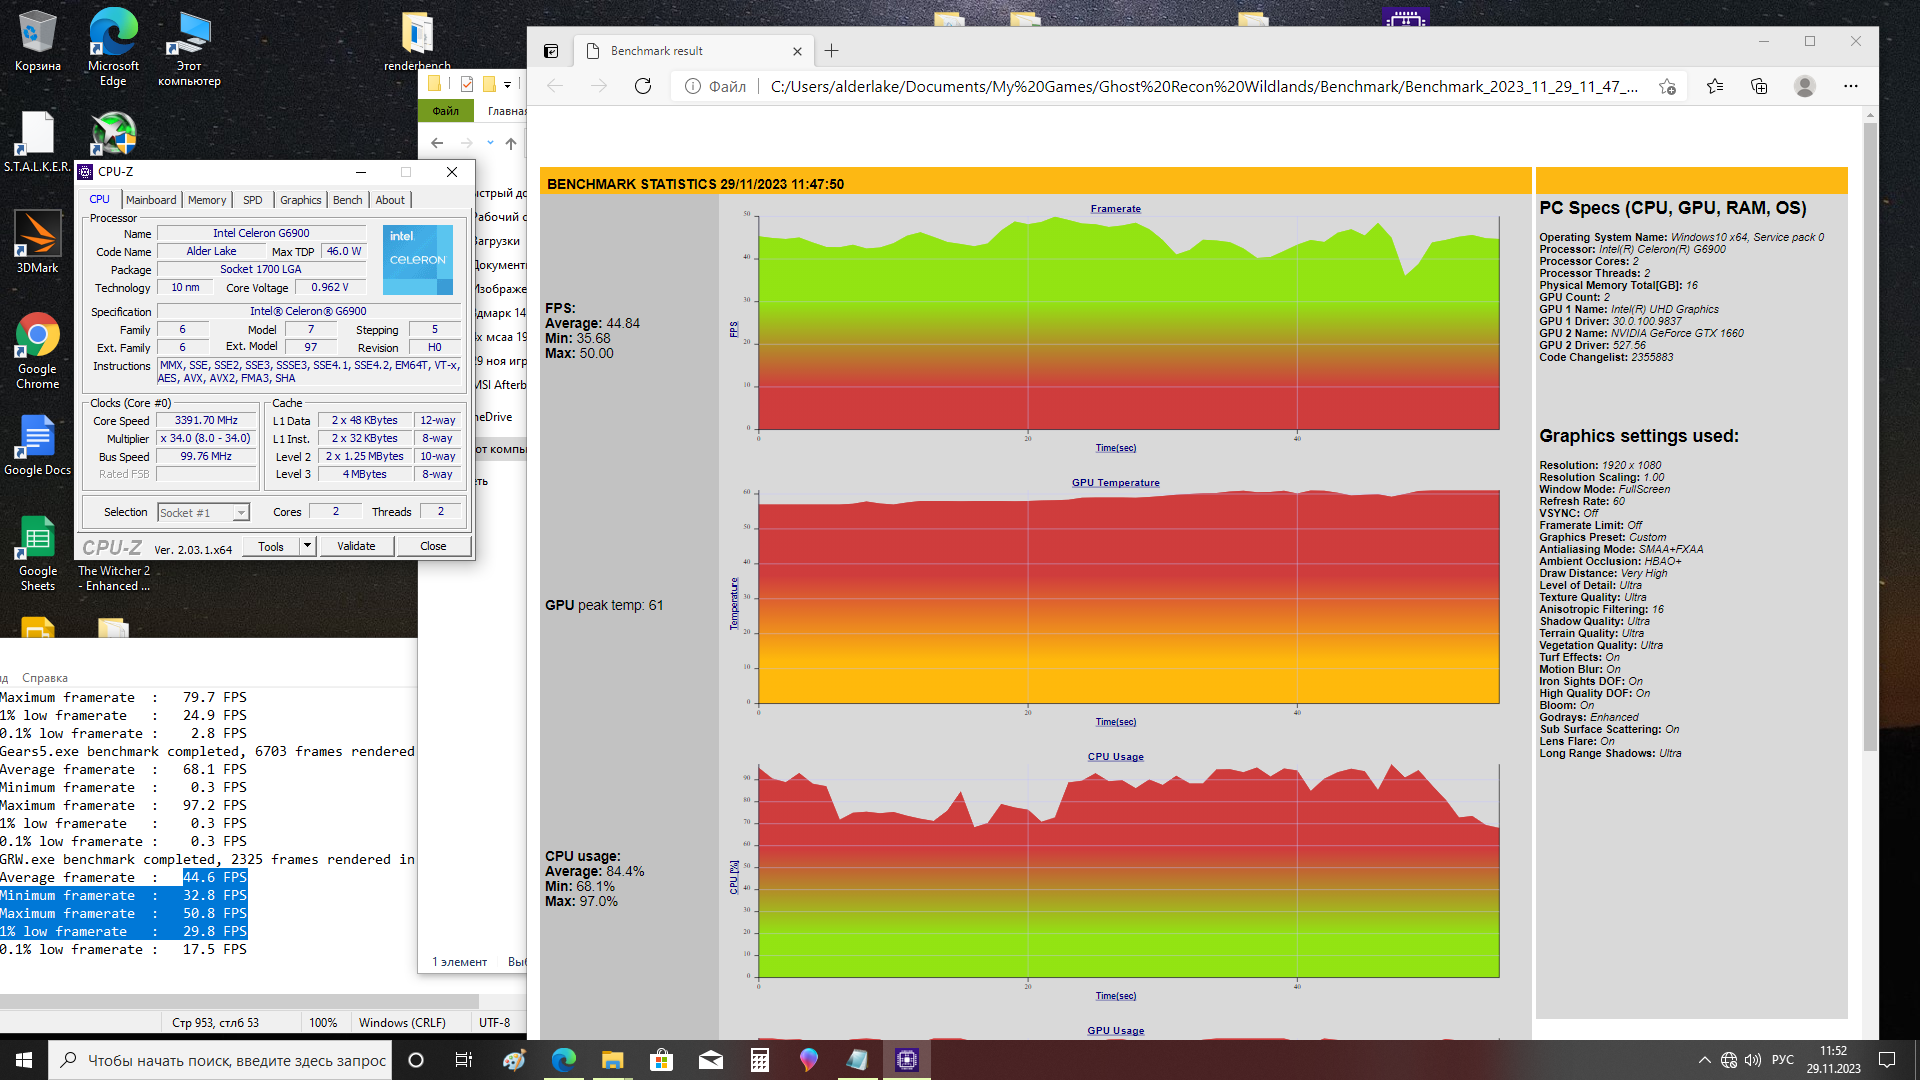The image size is (1920, 1080).
Task: Click the Validate button
Action: (356, 546)
